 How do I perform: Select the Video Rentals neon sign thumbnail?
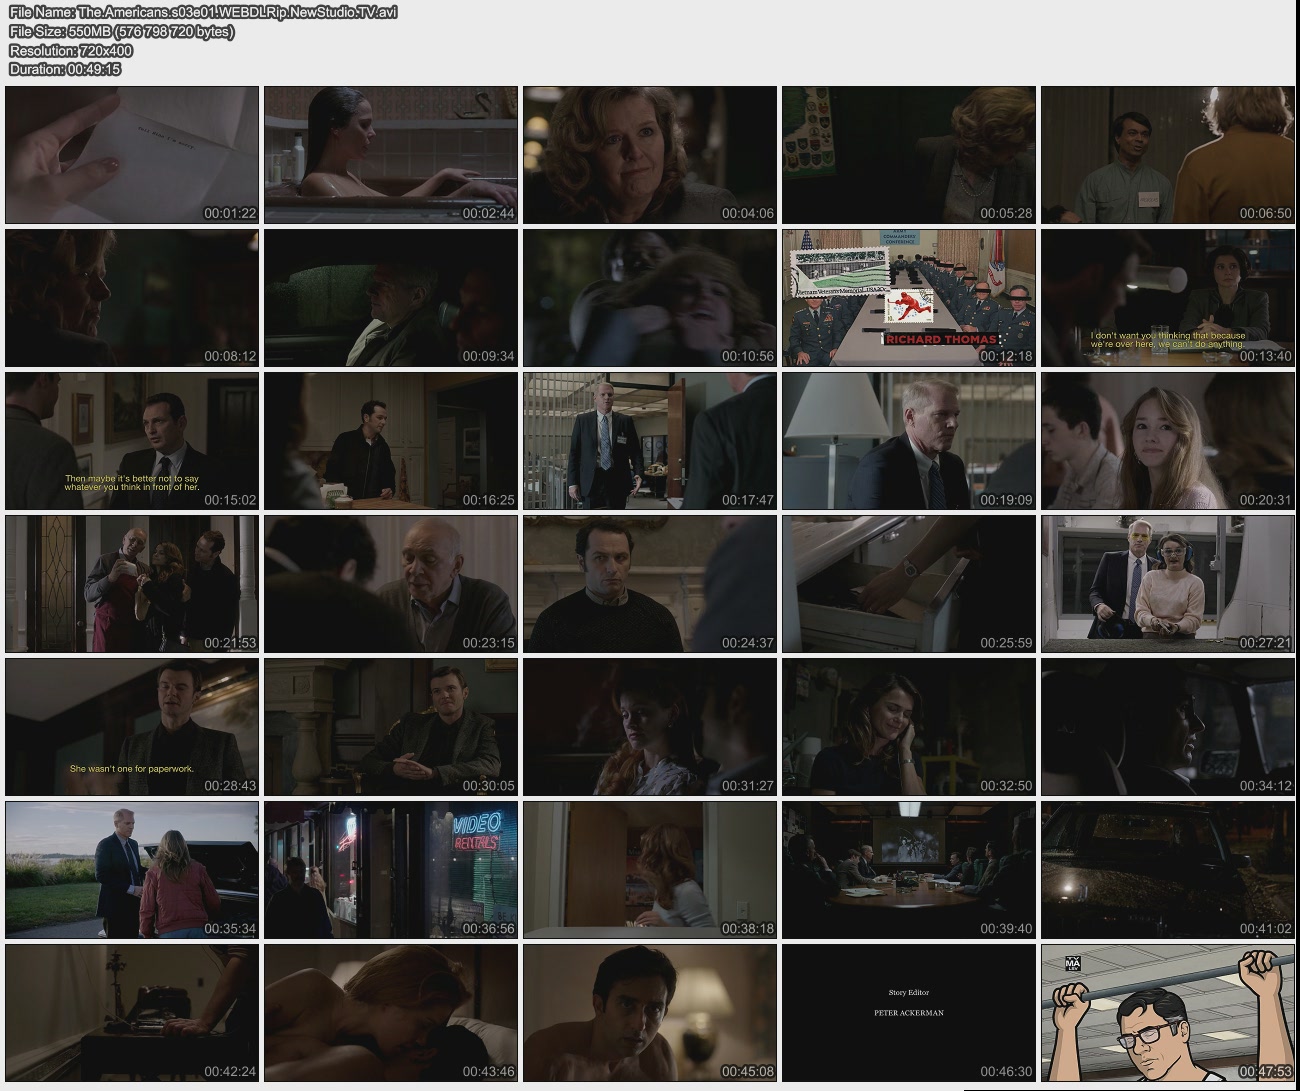click(391, 870)
